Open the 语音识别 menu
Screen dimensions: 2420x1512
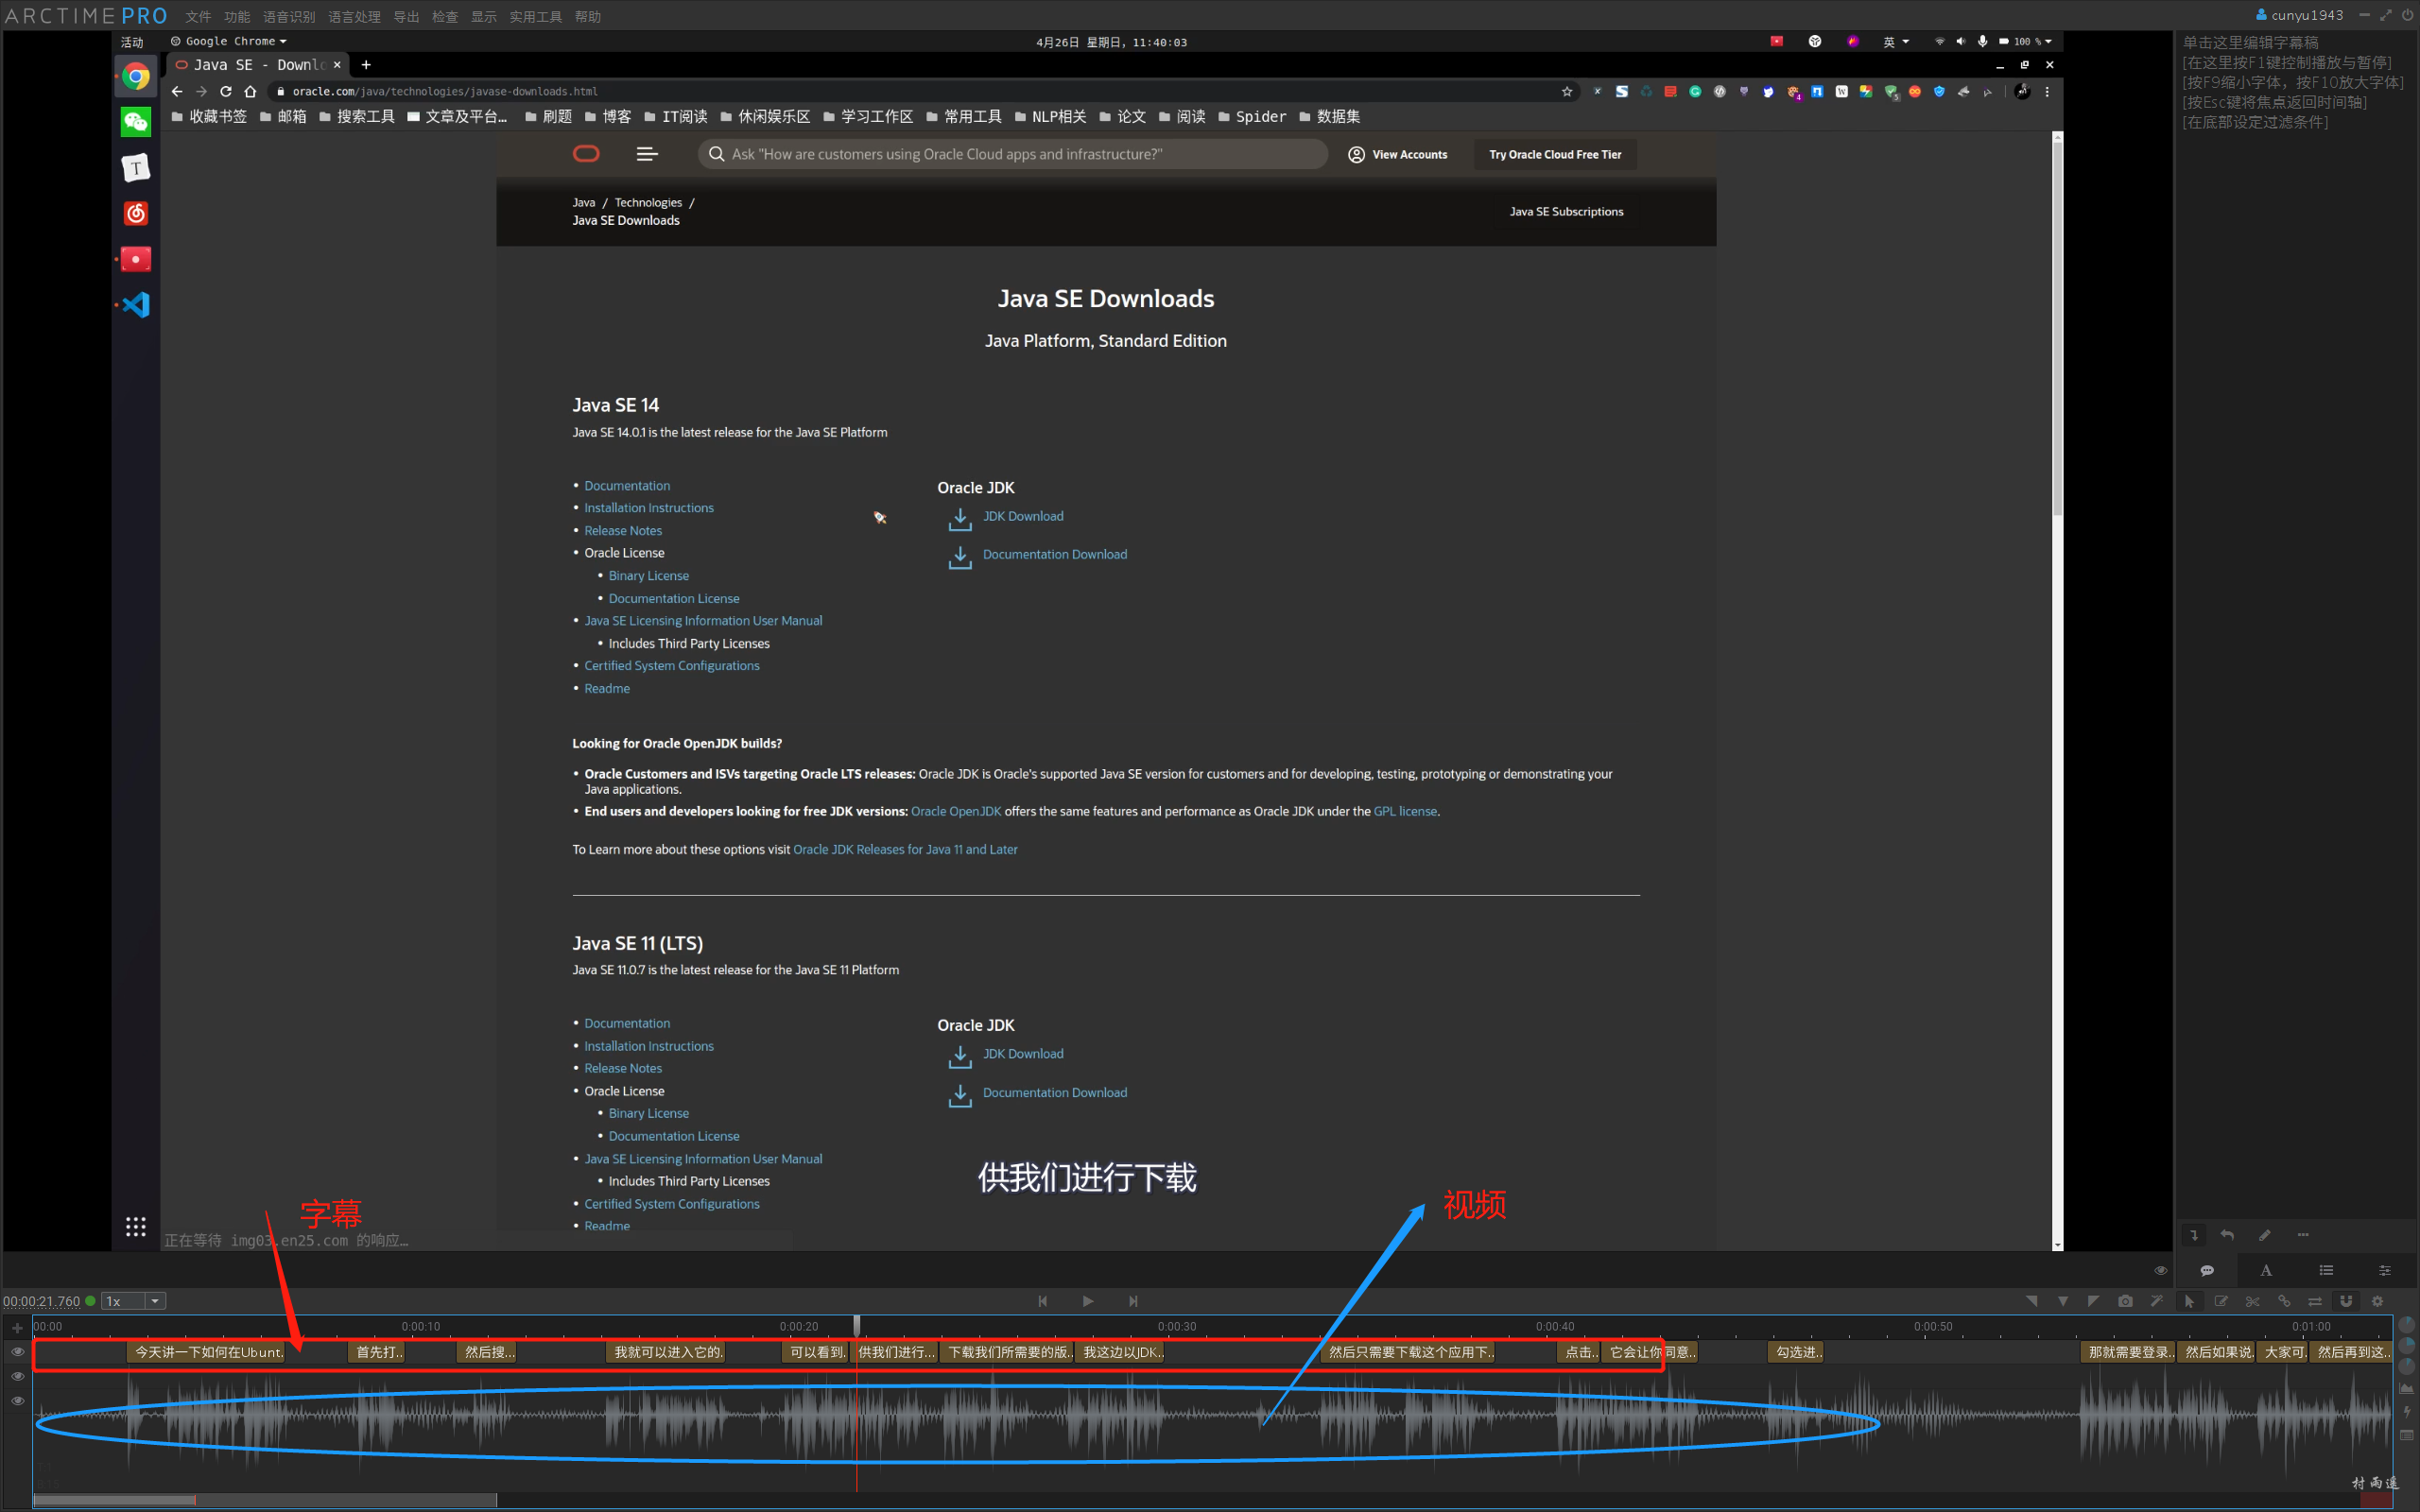pos(289,16)
